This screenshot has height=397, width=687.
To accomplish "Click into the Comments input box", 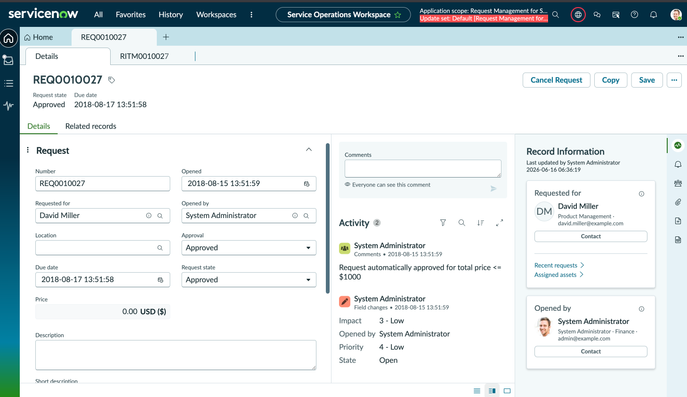I will [x=423, y=169].
